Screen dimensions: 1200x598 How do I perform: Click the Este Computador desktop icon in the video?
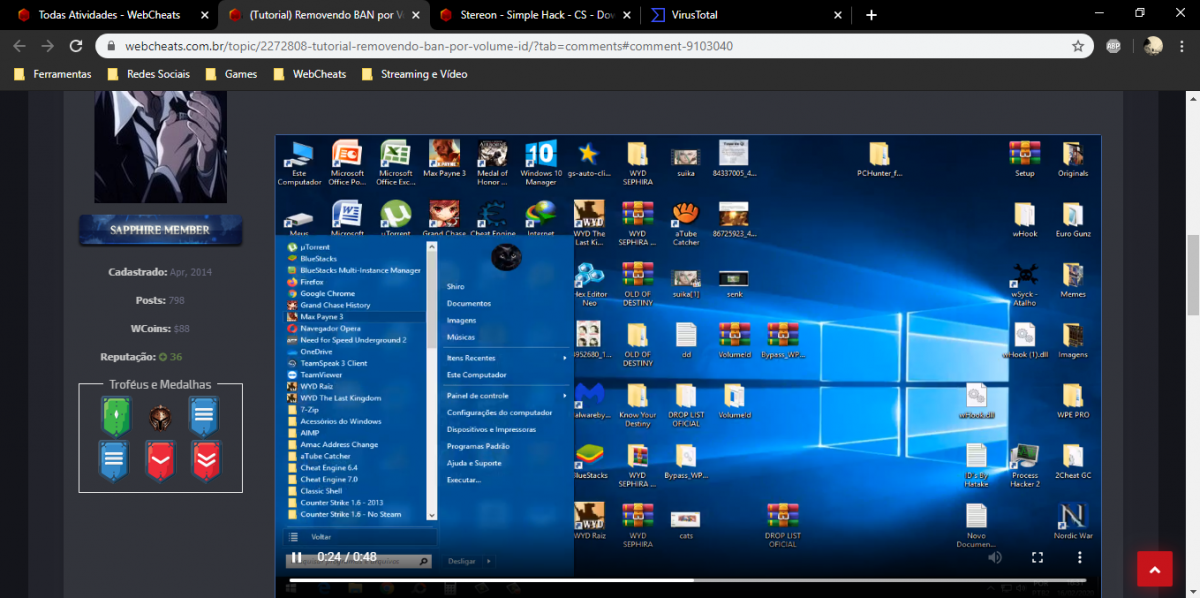[299, 163]
